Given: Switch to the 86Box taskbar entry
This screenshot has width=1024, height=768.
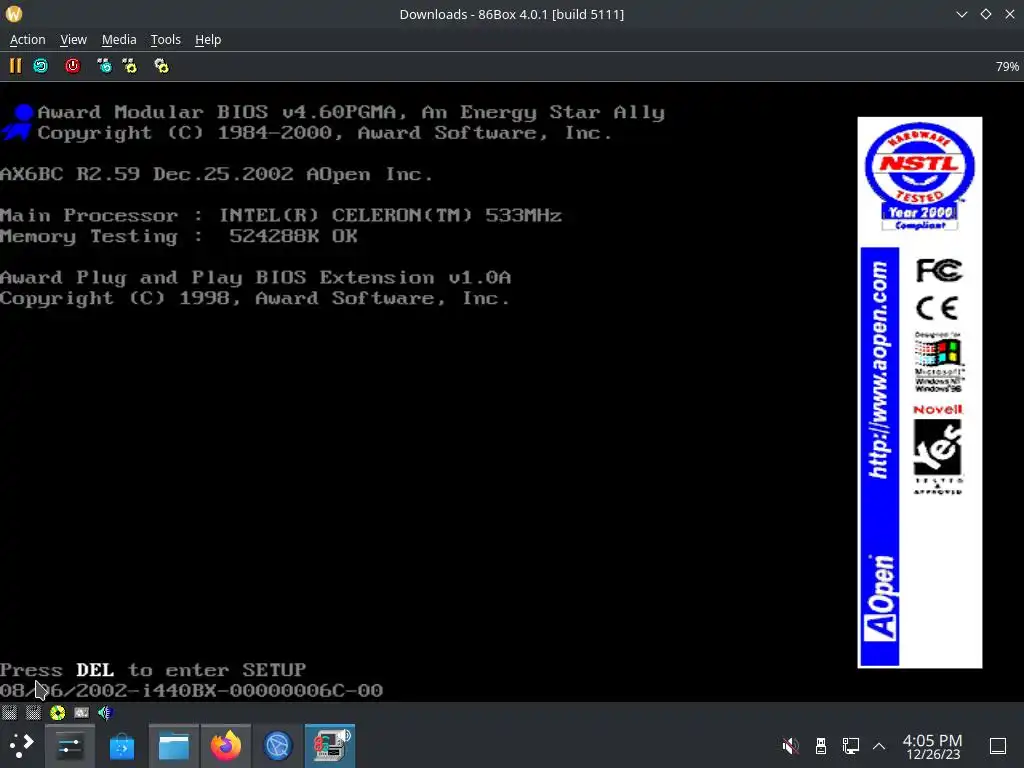Looking at the screenshot, I should [x=330, y=746].
